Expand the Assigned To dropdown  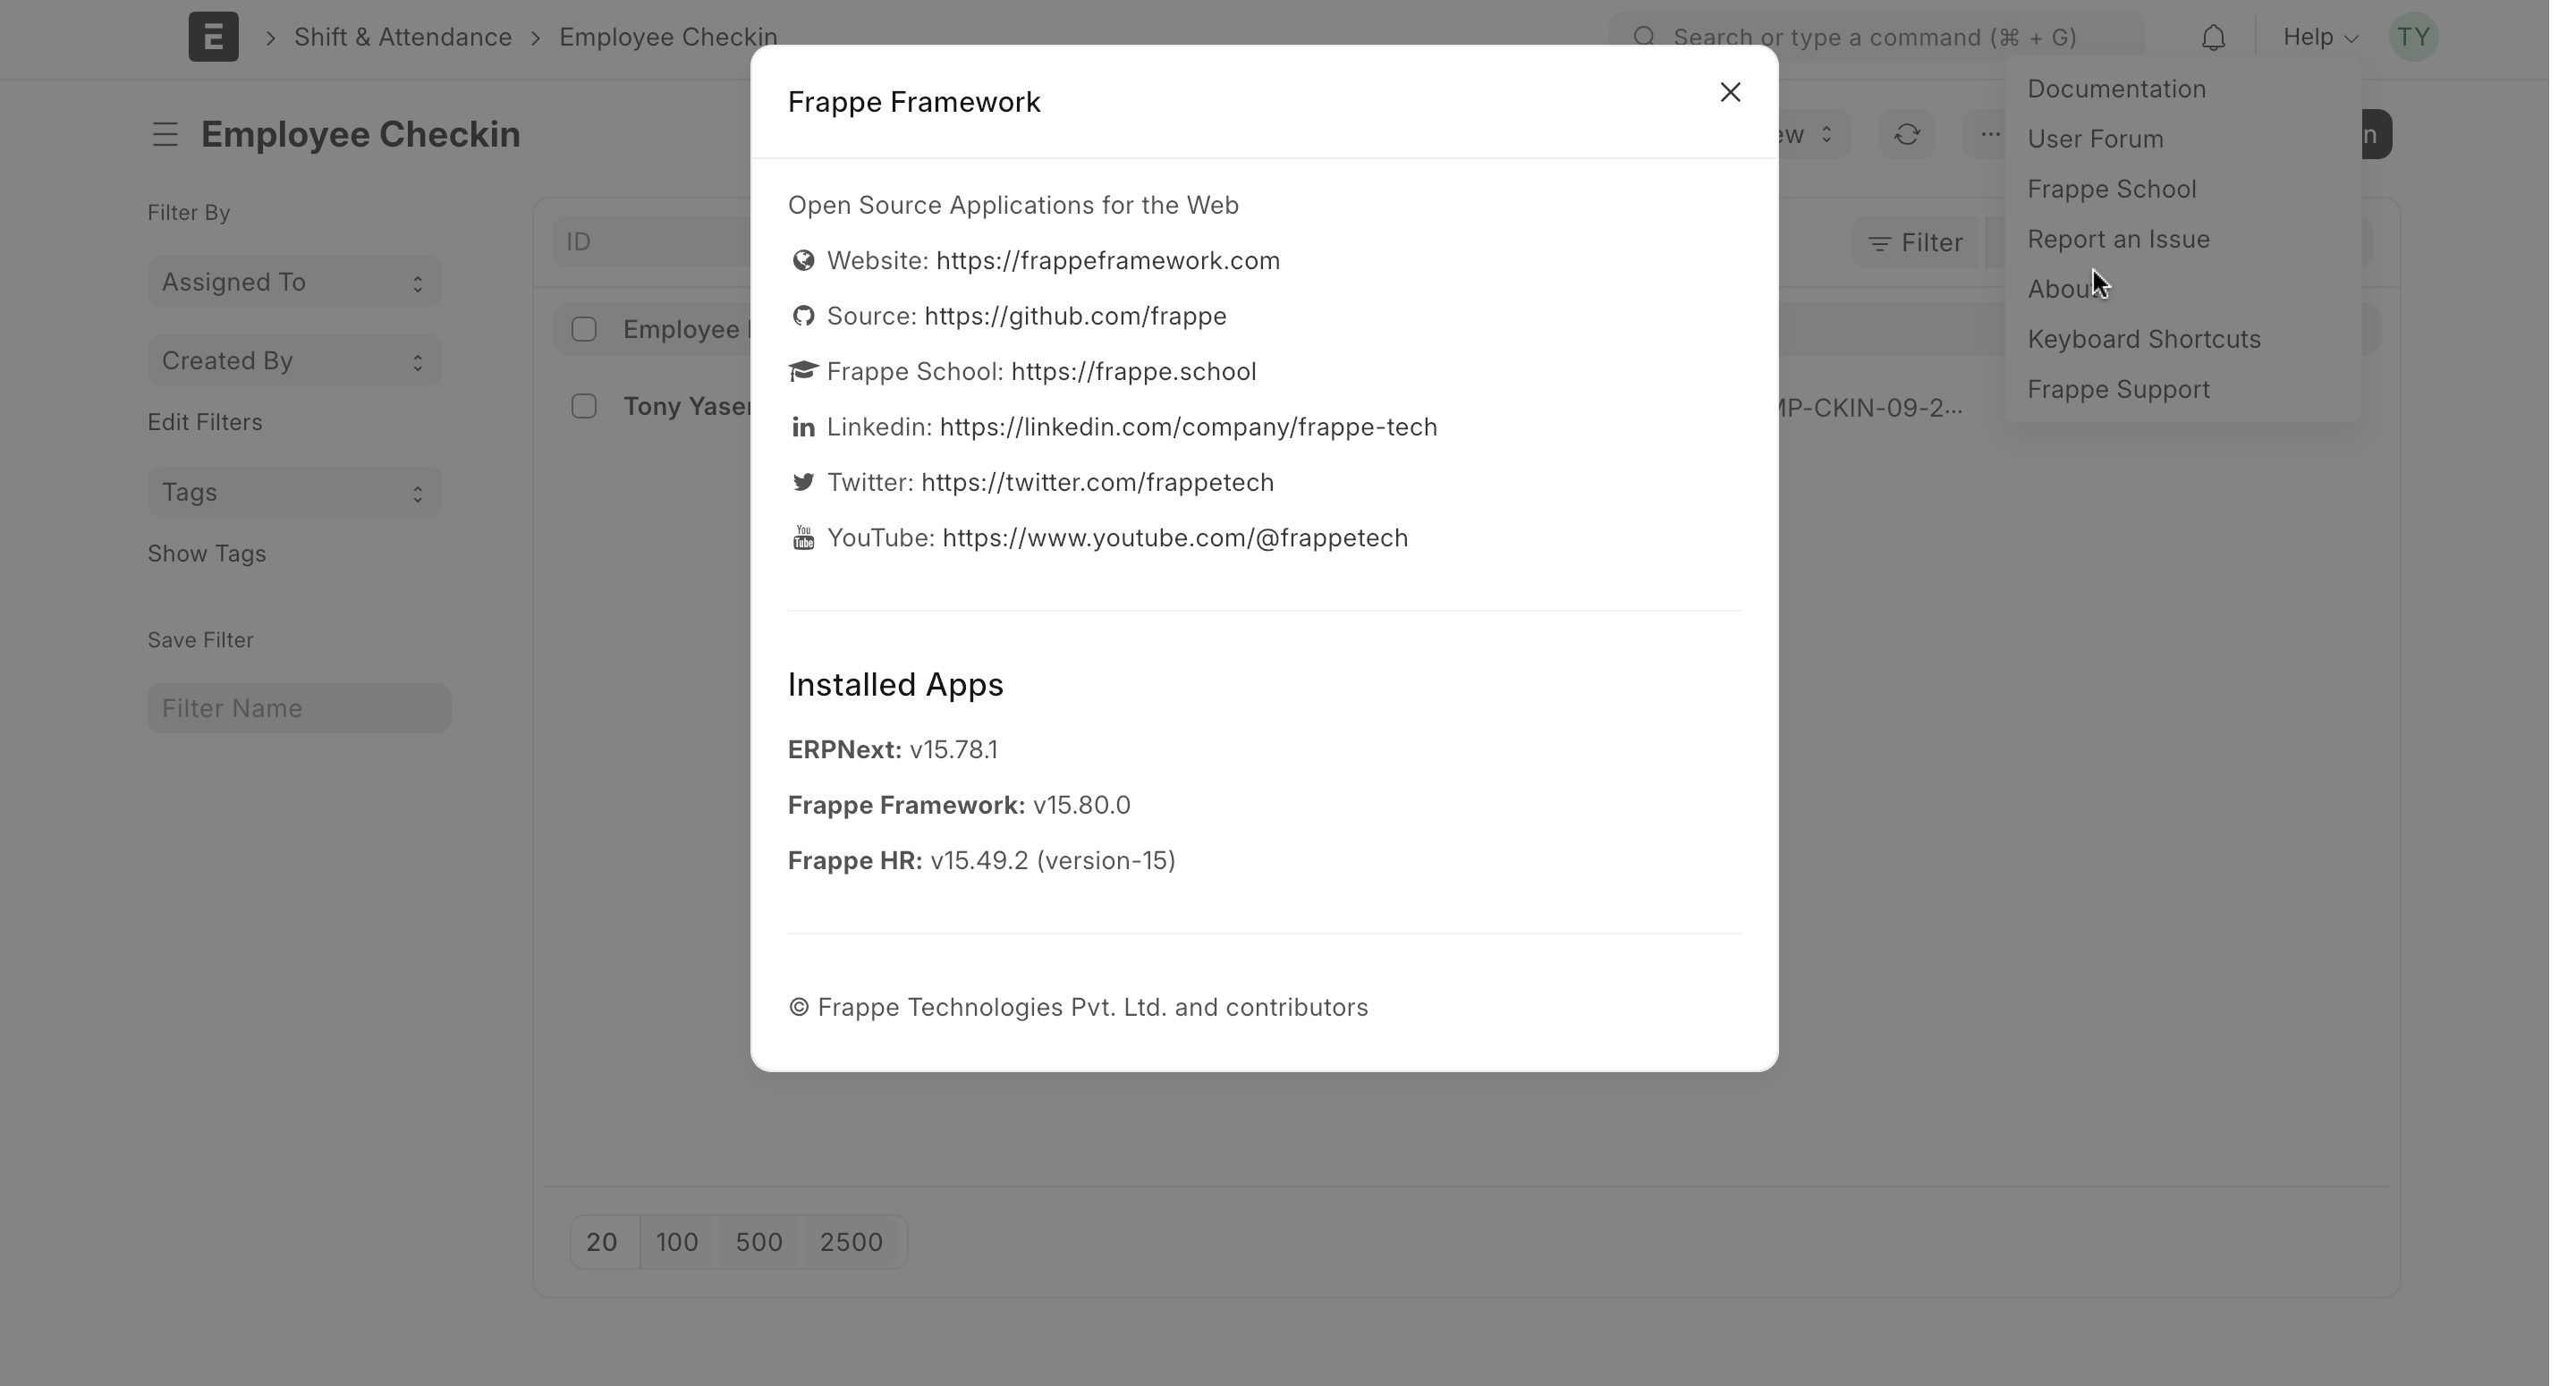click(294, 282)
